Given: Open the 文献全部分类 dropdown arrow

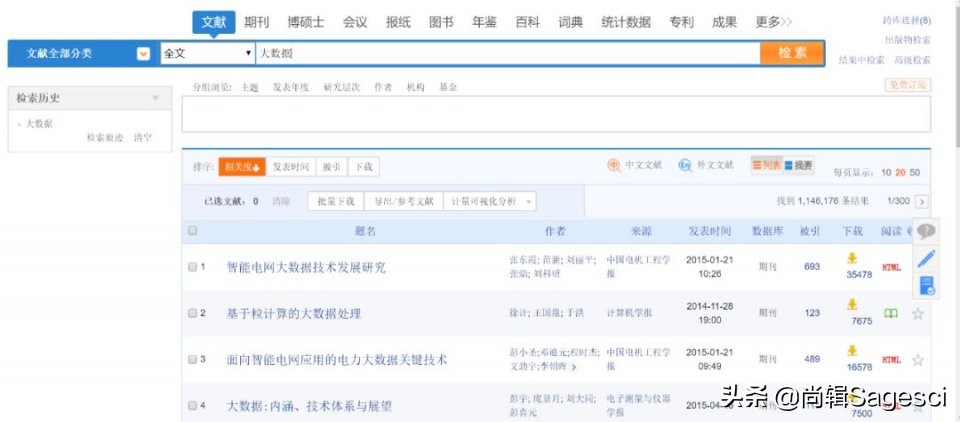Looking at the screenshot, I should (x=143, y=54).
